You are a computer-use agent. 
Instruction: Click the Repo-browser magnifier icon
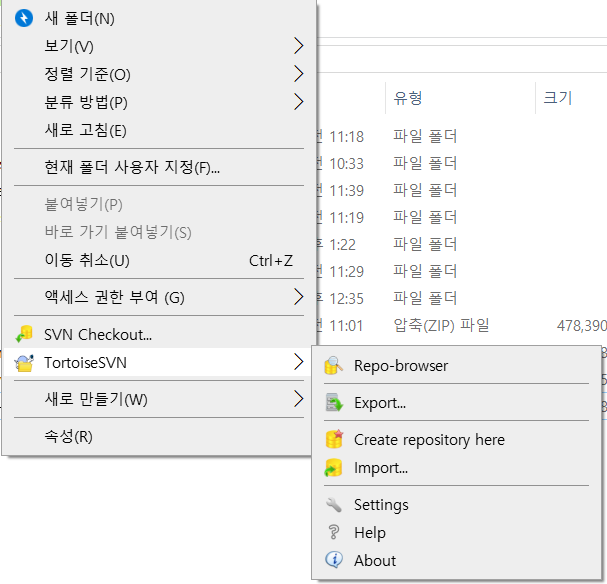pyautogui.click(x=333, y=366)
